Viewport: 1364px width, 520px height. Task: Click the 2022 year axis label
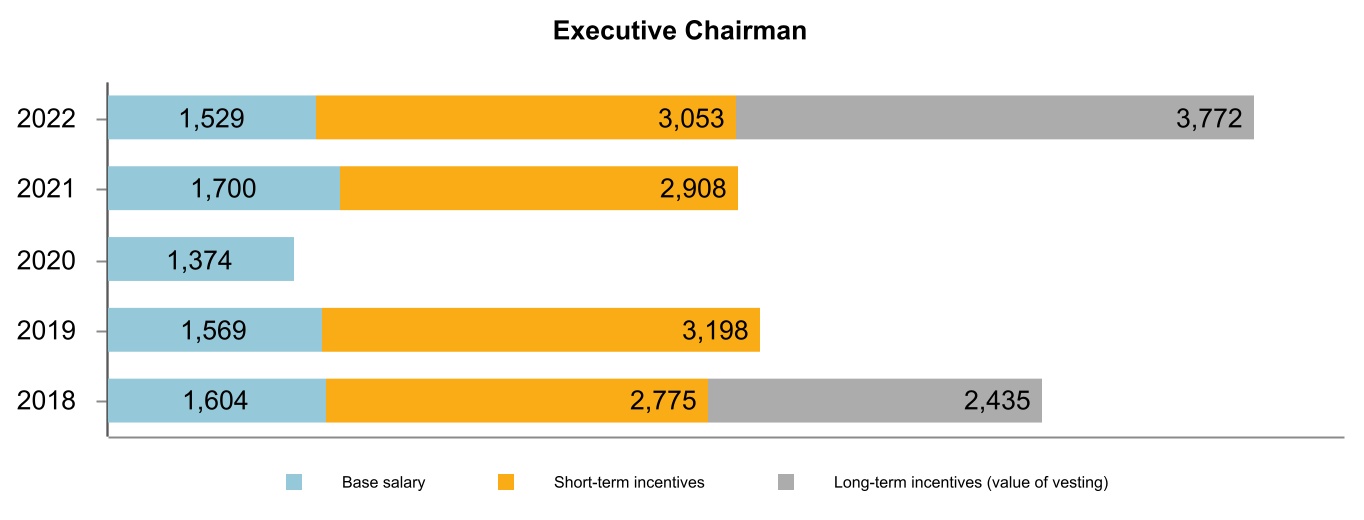[x=47, y=119]
